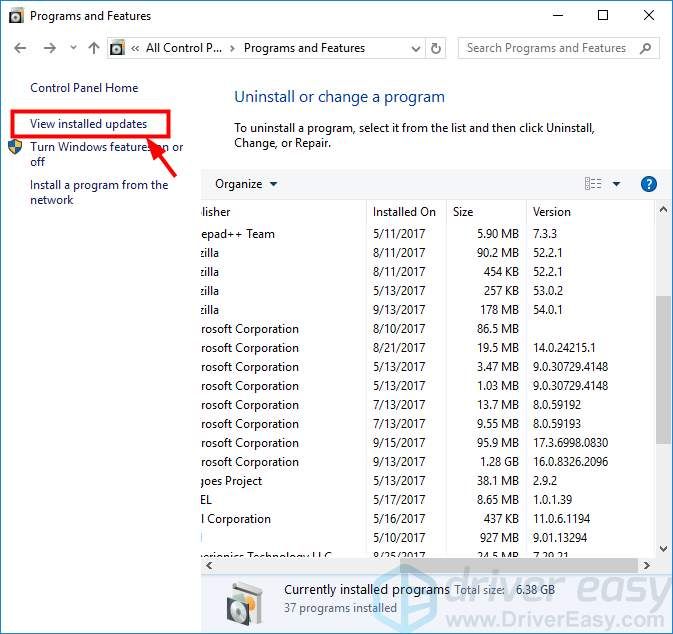The width and height of the screenshot is (673, 634).
Task: Open the view options dropdown arrow
Action: pyautogui.click(x=616, y=184)
